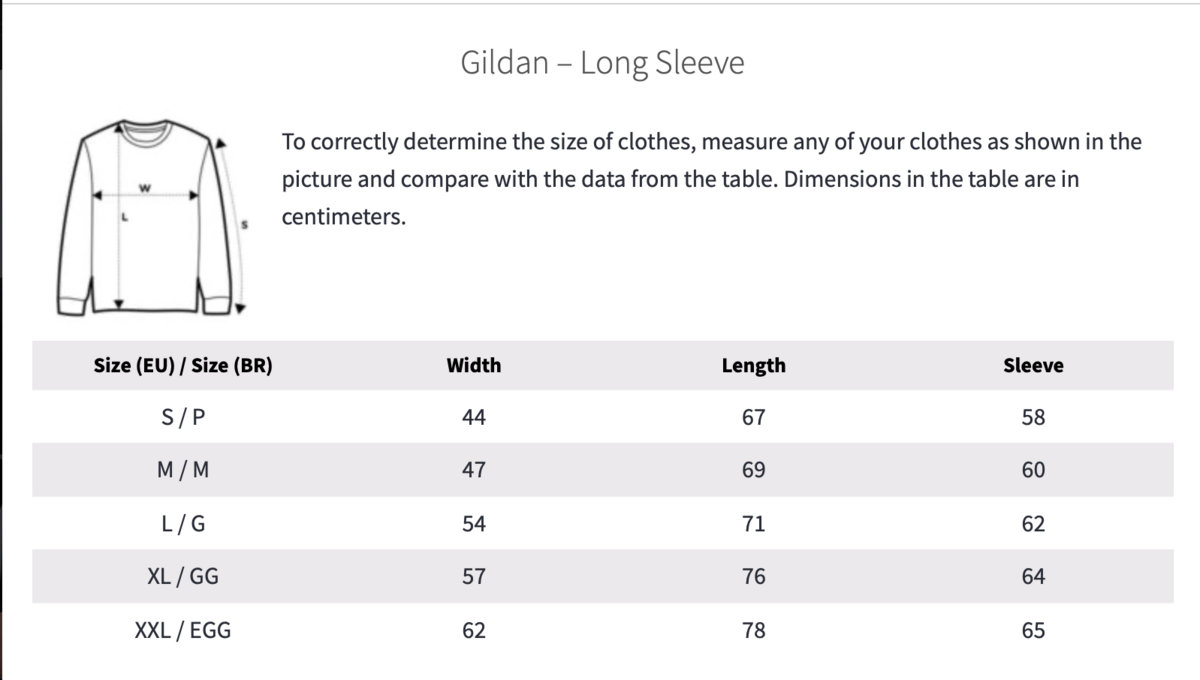Click the Sleeve column header
Screen dimensions: 1200x680
(1033, 365)
